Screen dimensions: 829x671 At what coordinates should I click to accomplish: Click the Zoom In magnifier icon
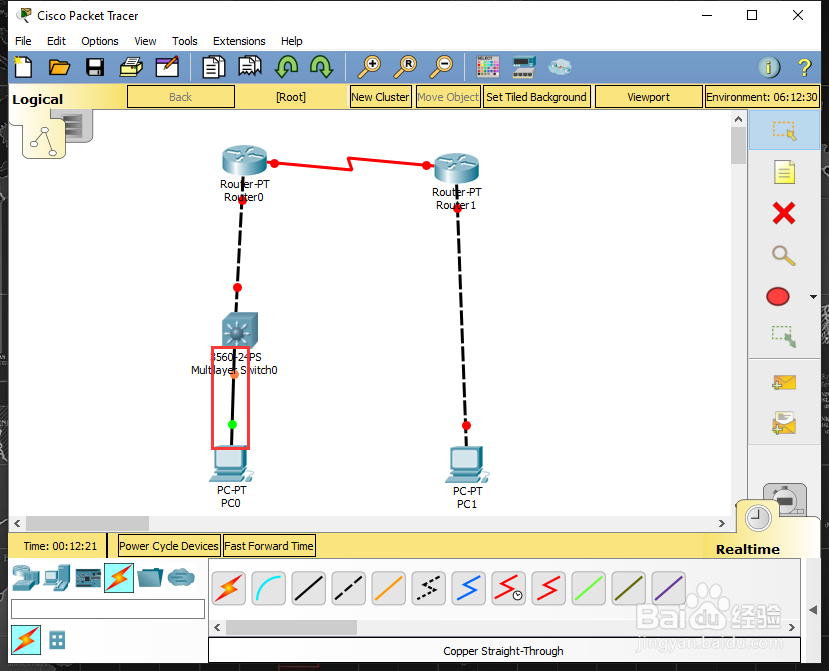coord(369,67)
